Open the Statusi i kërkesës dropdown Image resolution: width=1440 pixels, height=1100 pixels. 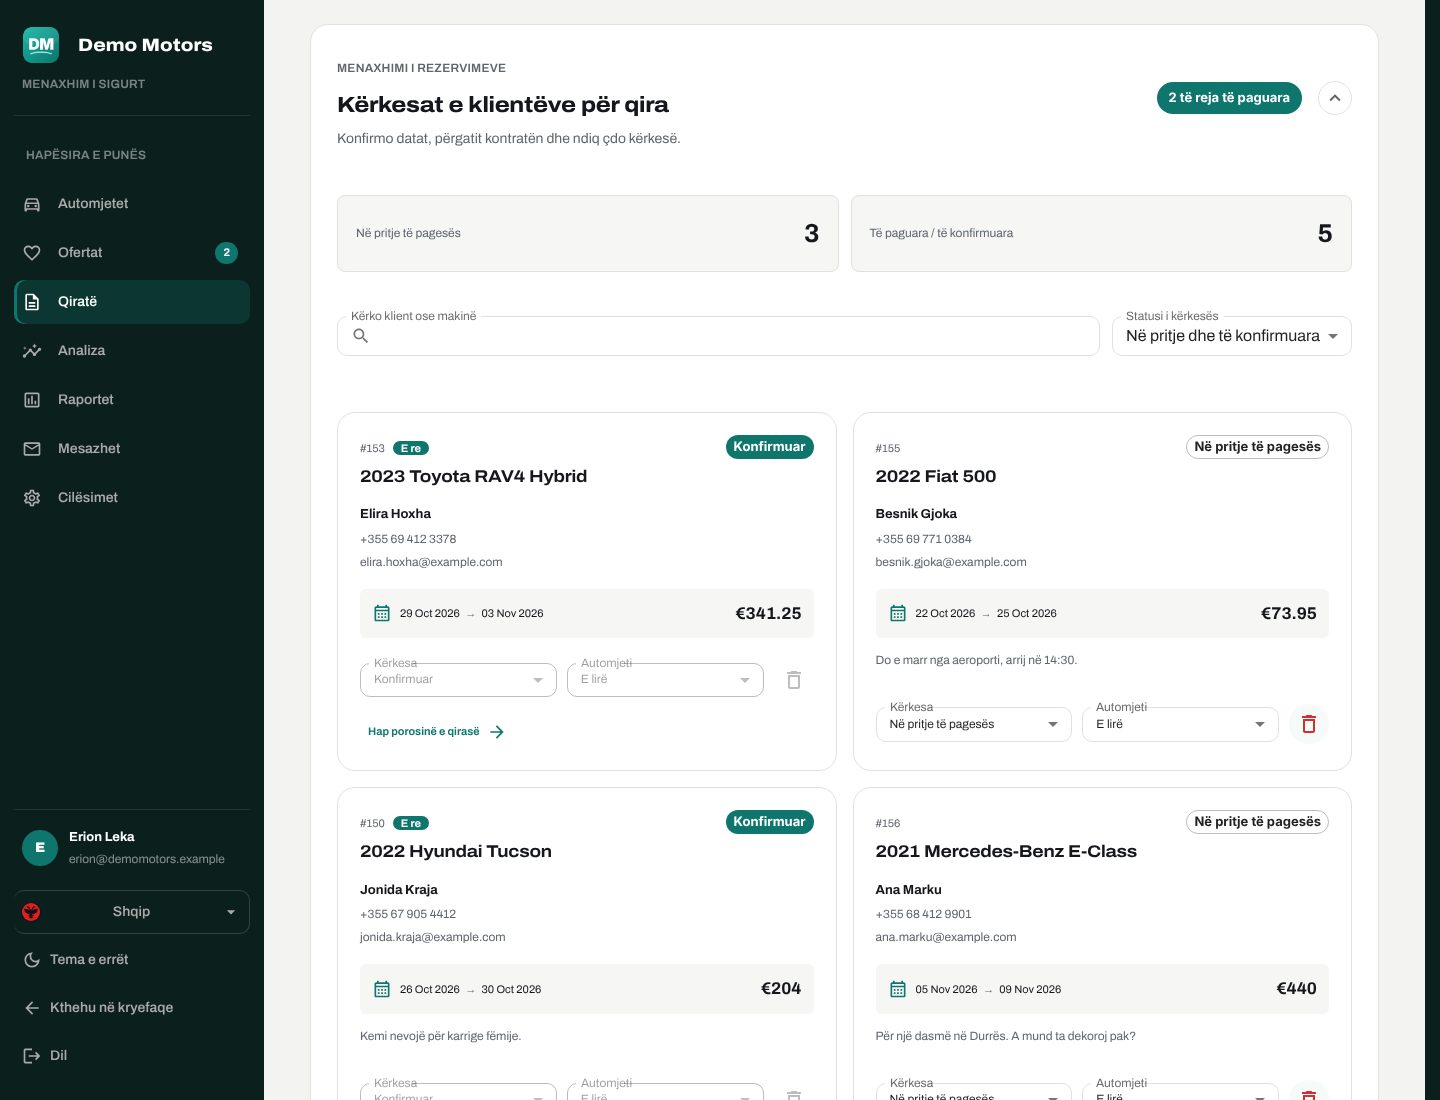[1232, 336]
